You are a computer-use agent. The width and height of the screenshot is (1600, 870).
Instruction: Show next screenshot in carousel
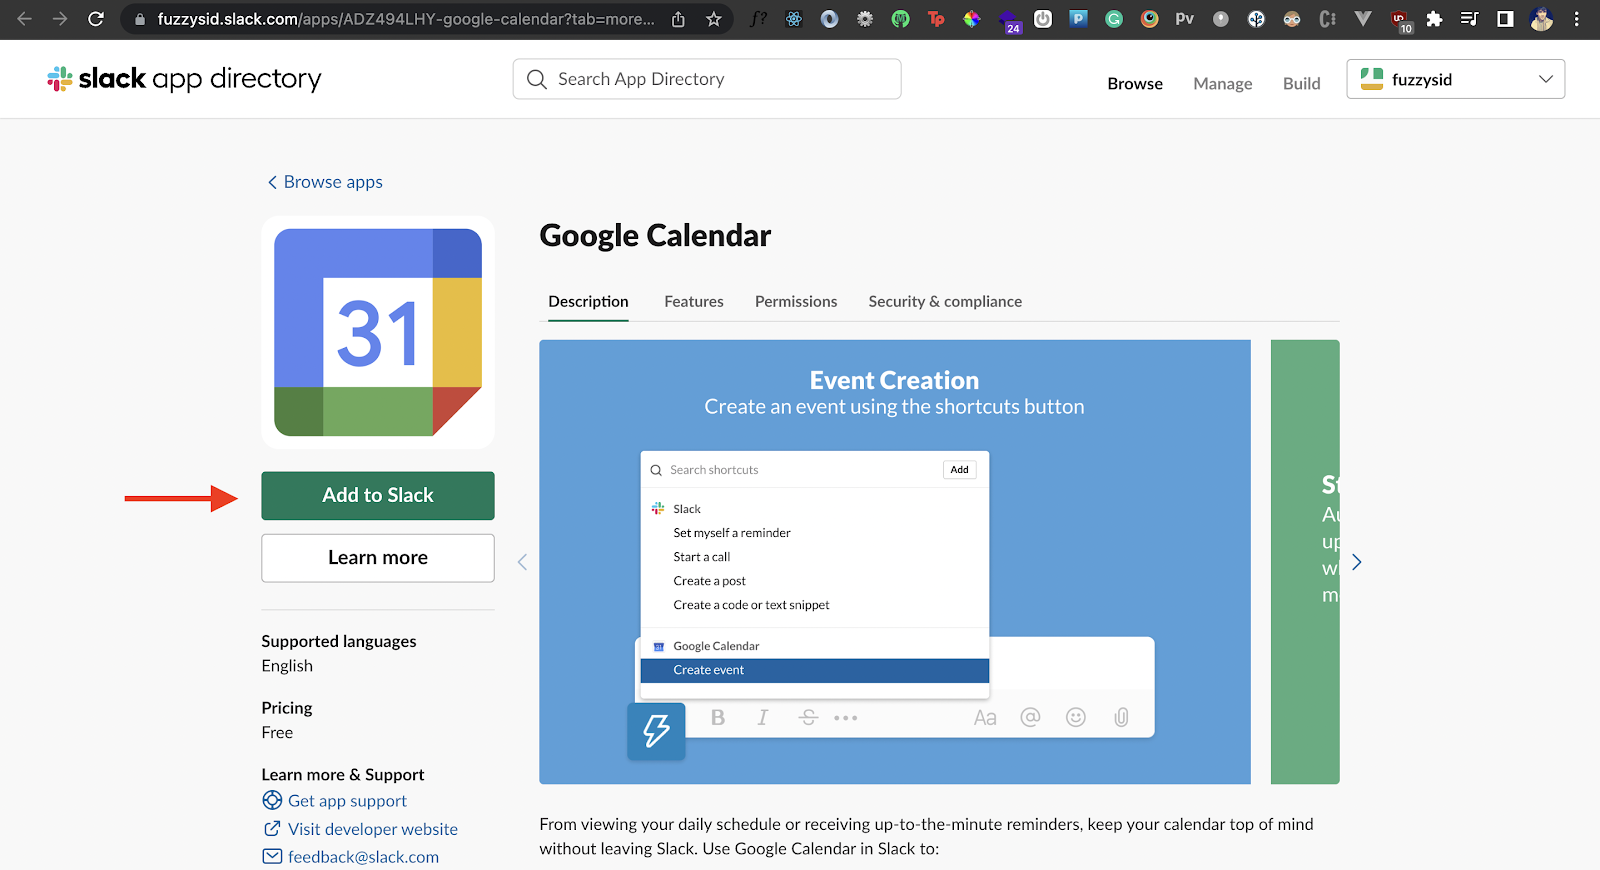[x=1357, y=562]
